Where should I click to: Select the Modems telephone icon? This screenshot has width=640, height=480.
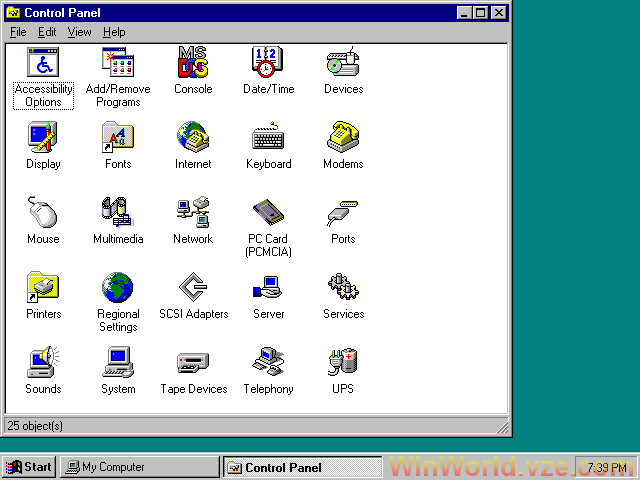click(x=343, y=137)
